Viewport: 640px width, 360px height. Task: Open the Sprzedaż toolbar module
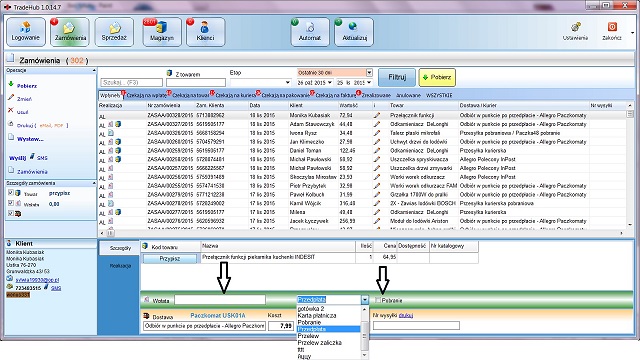pyautogui.click(x=114, y=32)
